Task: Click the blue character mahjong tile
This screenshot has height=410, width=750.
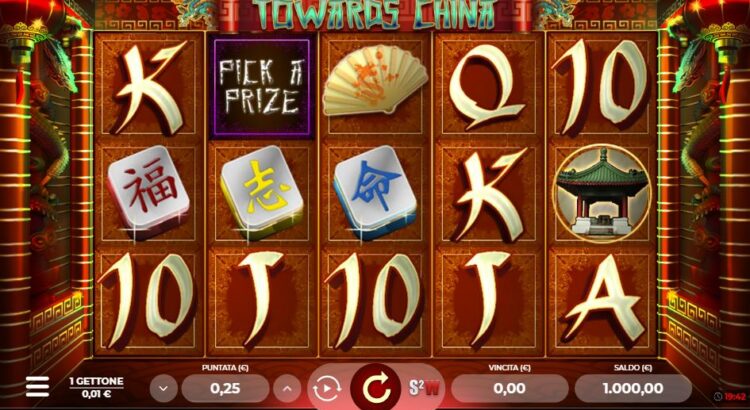Action: [x=375, y=192]
